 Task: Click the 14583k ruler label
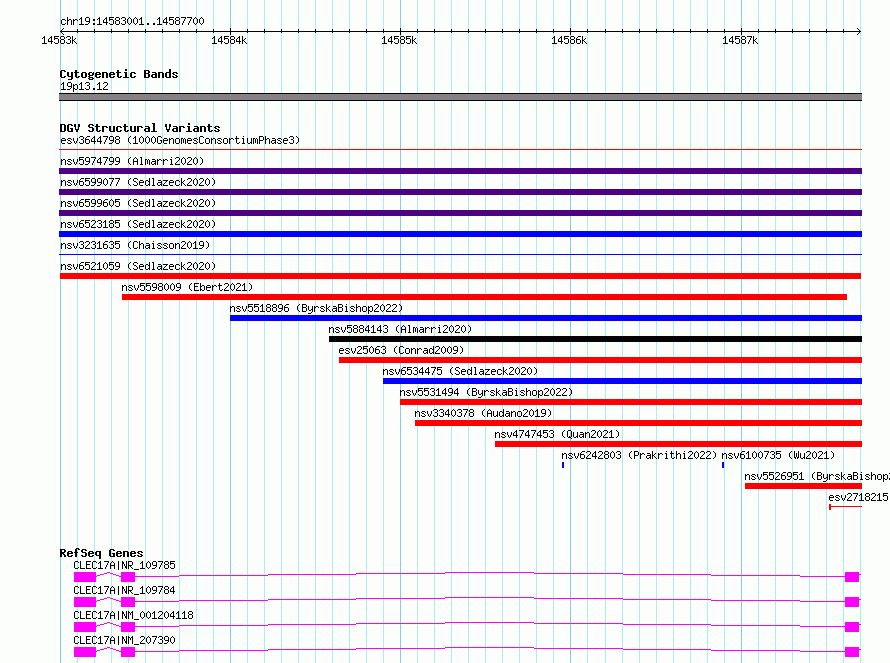click(x=60, y=40)
